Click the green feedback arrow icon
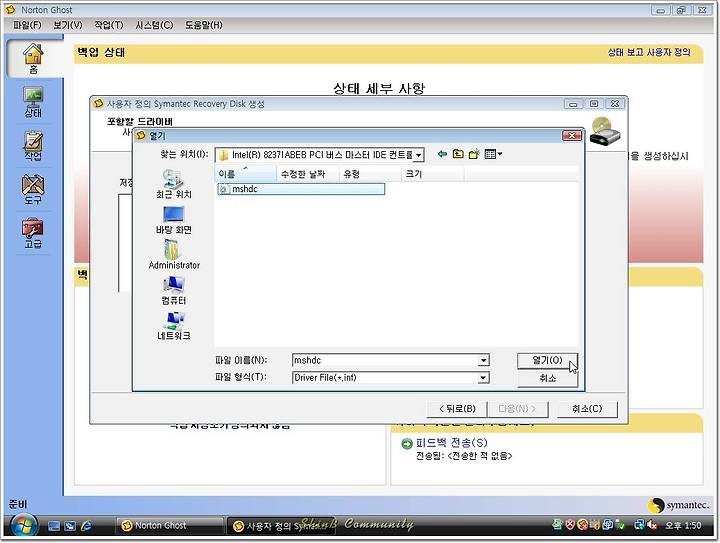 [406, 443]
